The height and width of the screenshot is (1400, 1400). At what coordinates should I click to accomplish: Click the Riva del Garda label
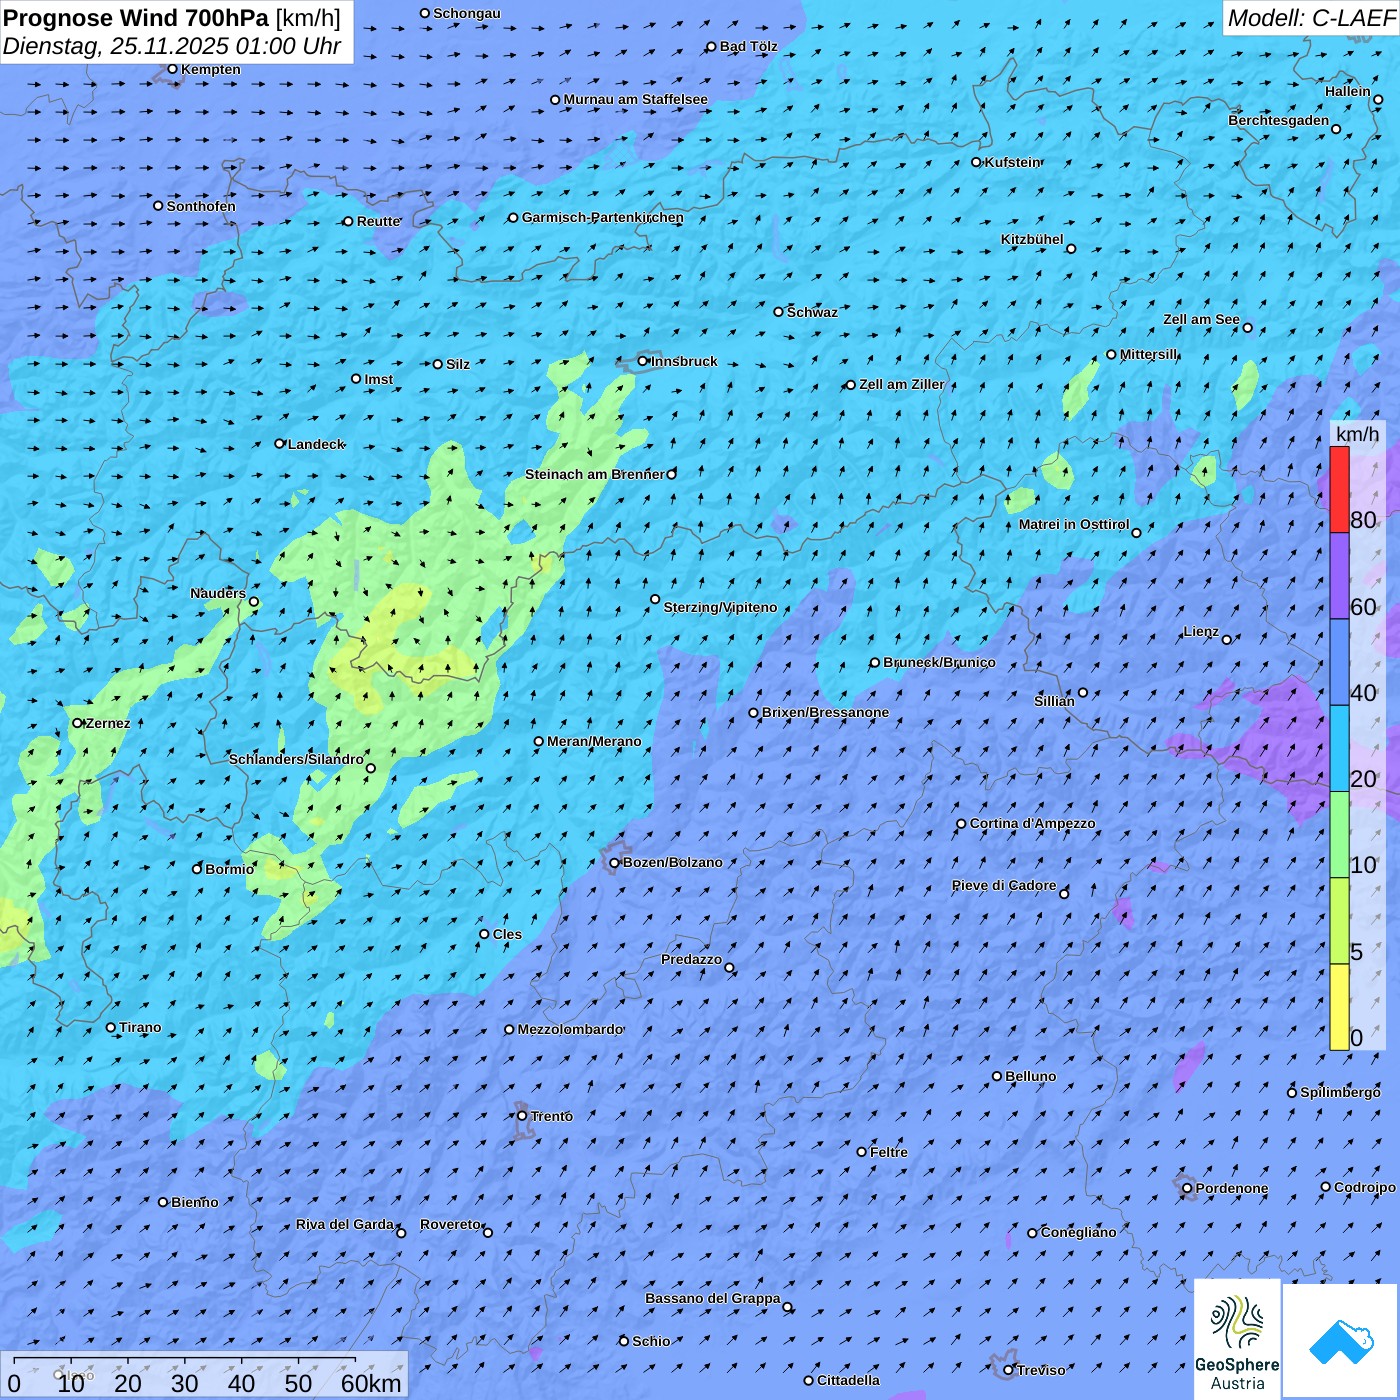coord(345,1224)
